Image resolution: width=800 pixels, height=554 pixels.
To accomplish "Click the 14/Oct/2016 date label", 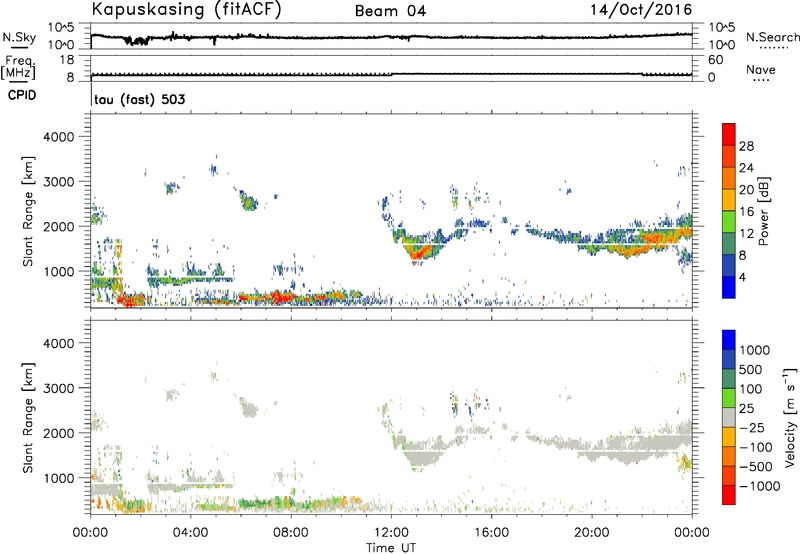I will click(x=641, y=10).
